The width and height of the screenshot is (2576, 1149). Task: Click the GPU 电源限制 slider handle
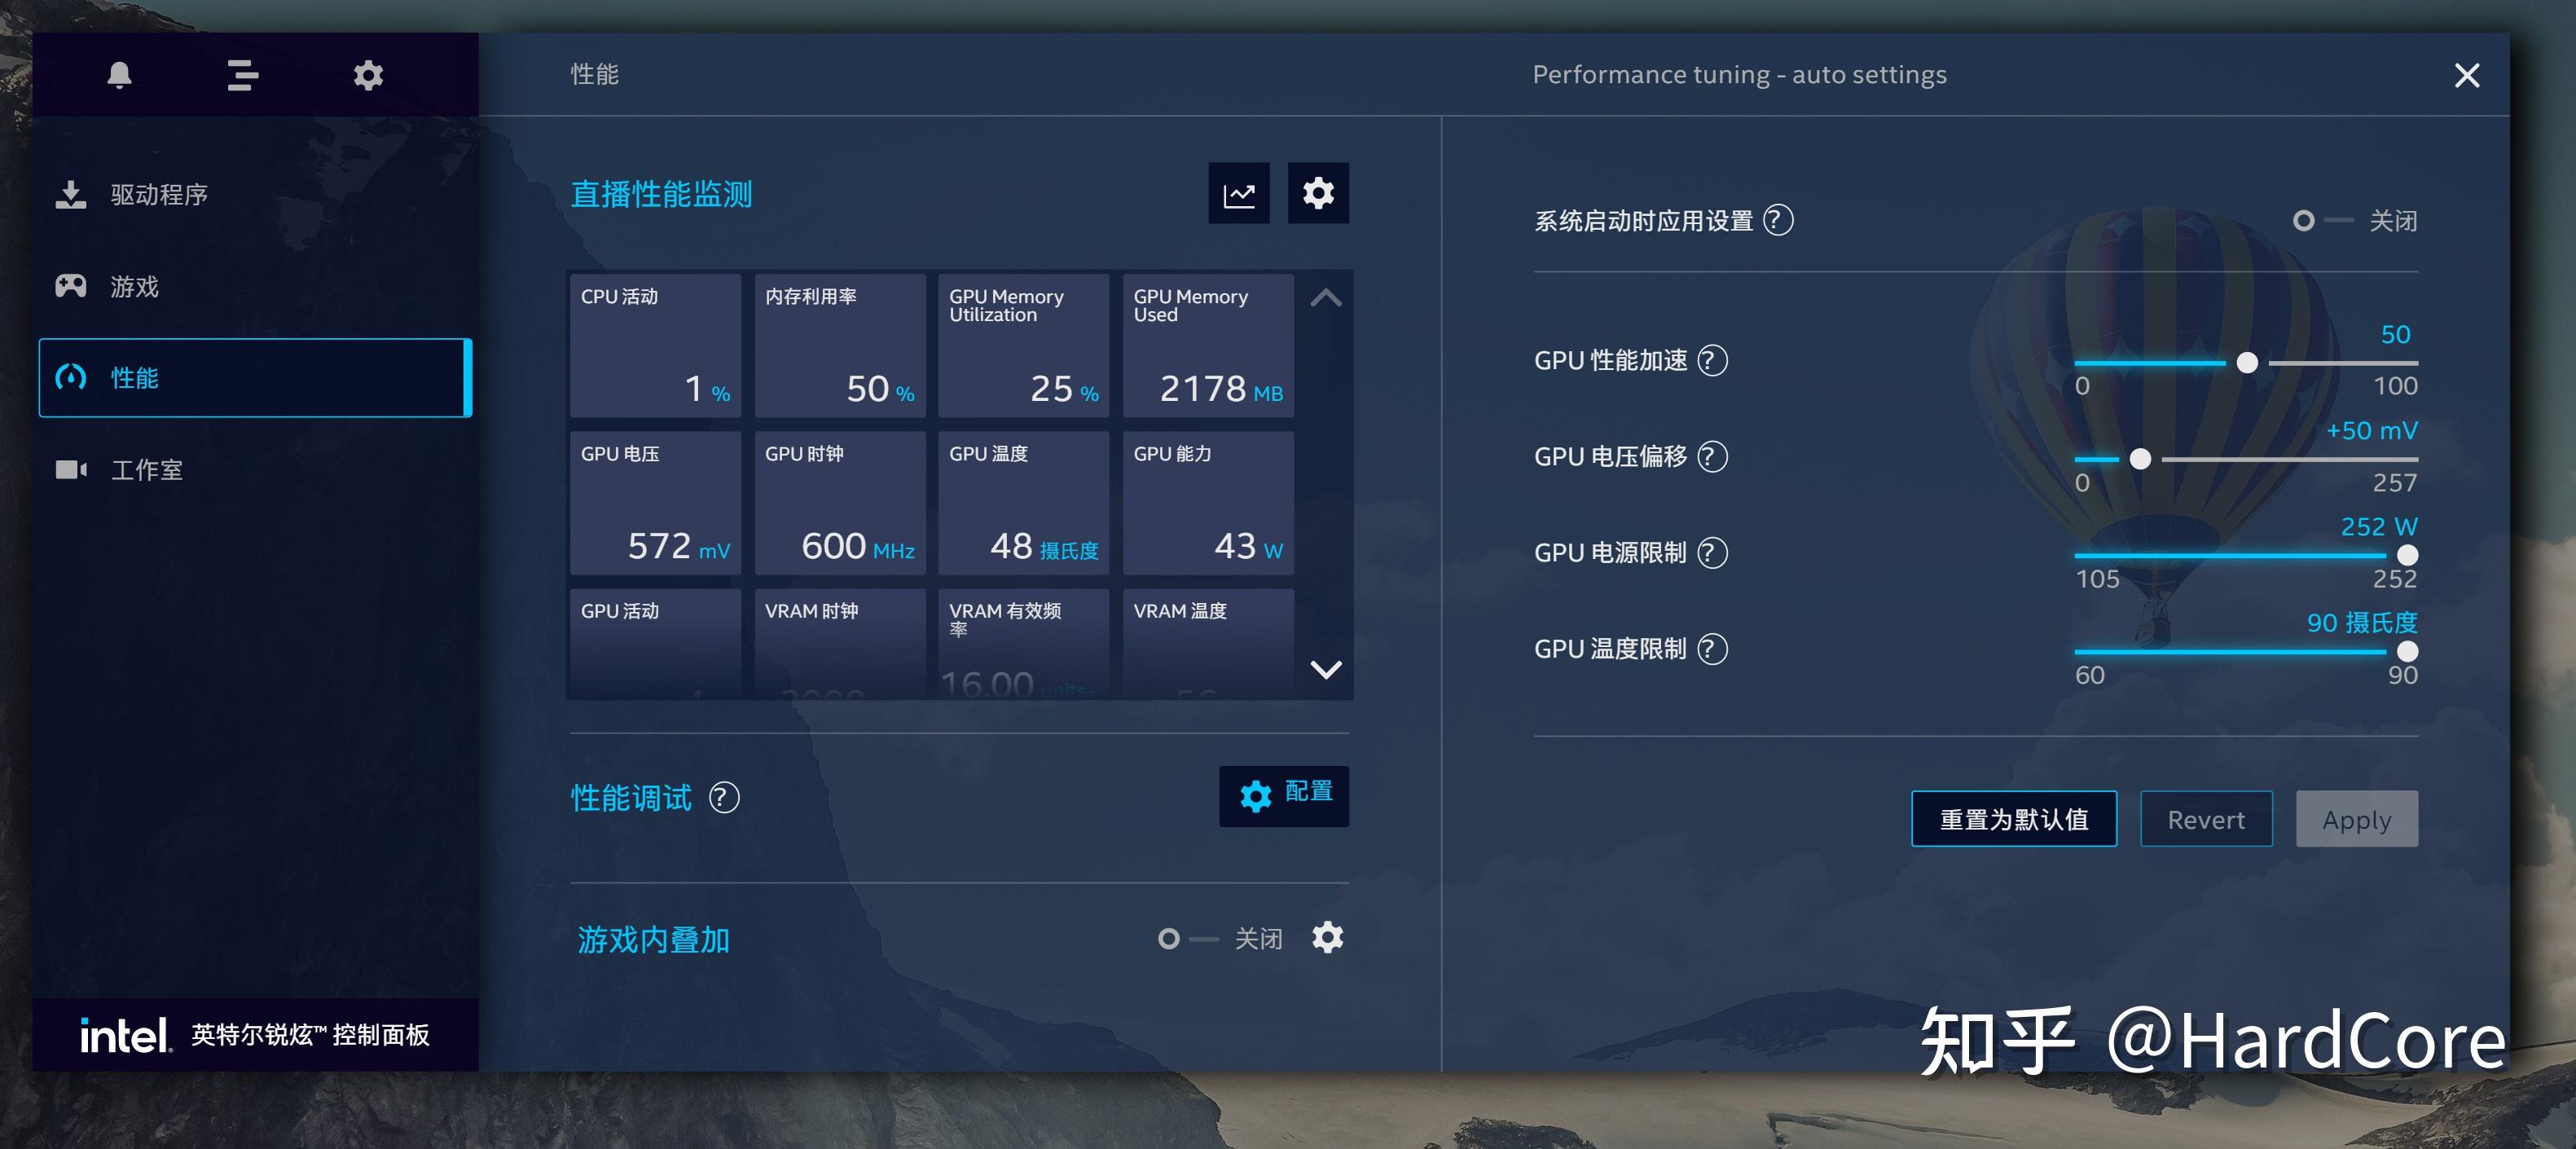click(2407, 555)
